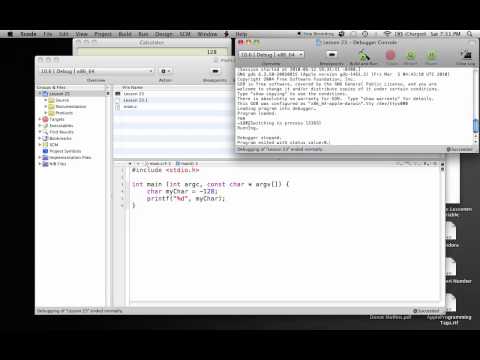Select Lesson 23.1 in the file list

pos(135,100)
